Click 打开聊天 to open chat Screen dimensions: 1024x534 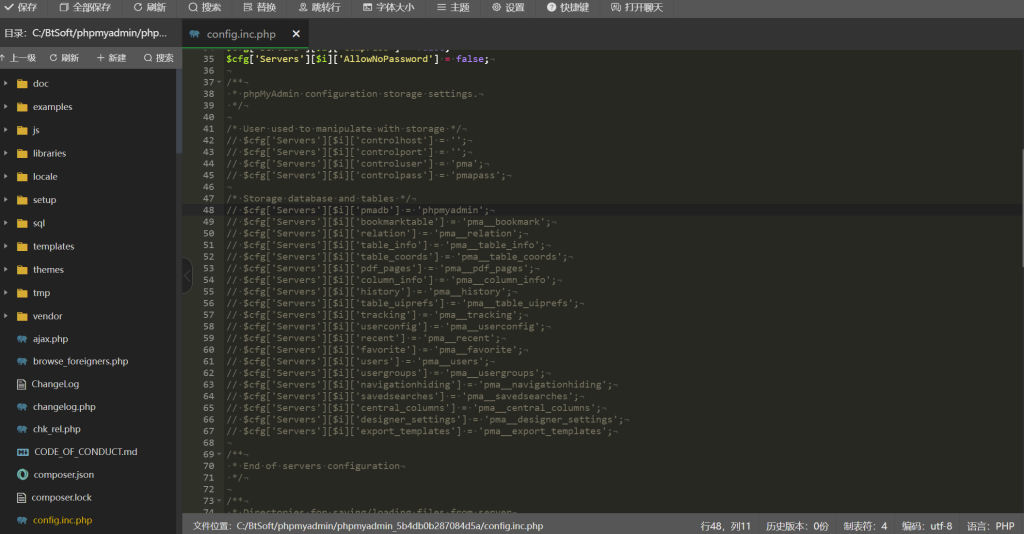(x=636, y=7)
